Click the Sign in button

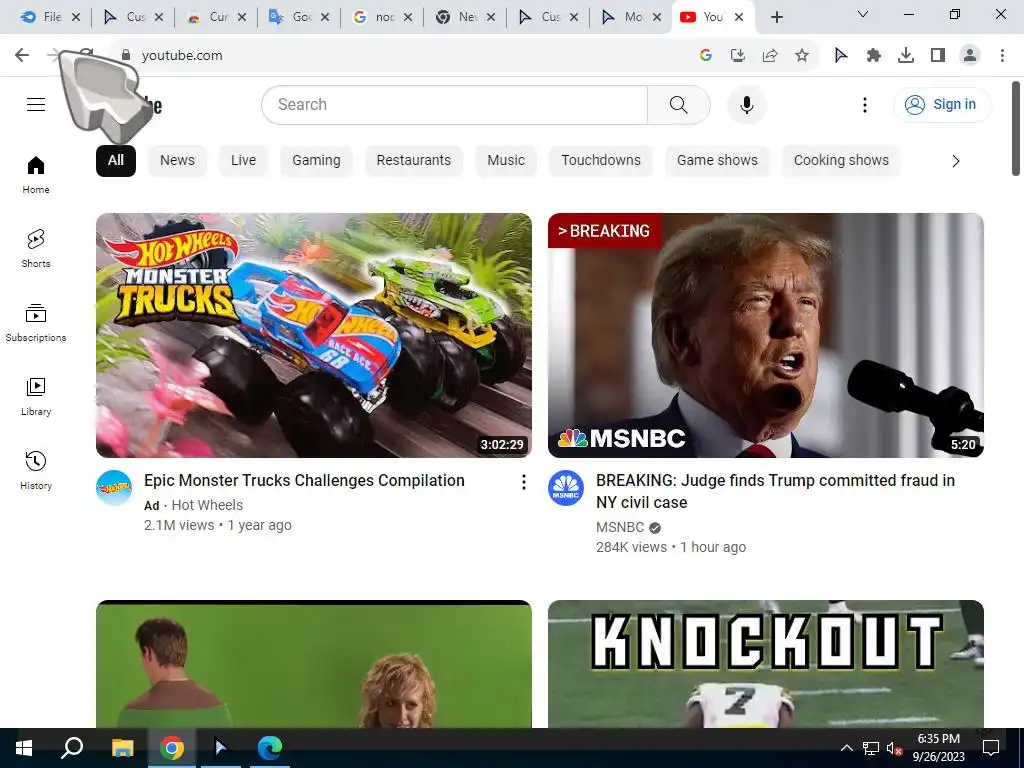[x=941, y=104]
